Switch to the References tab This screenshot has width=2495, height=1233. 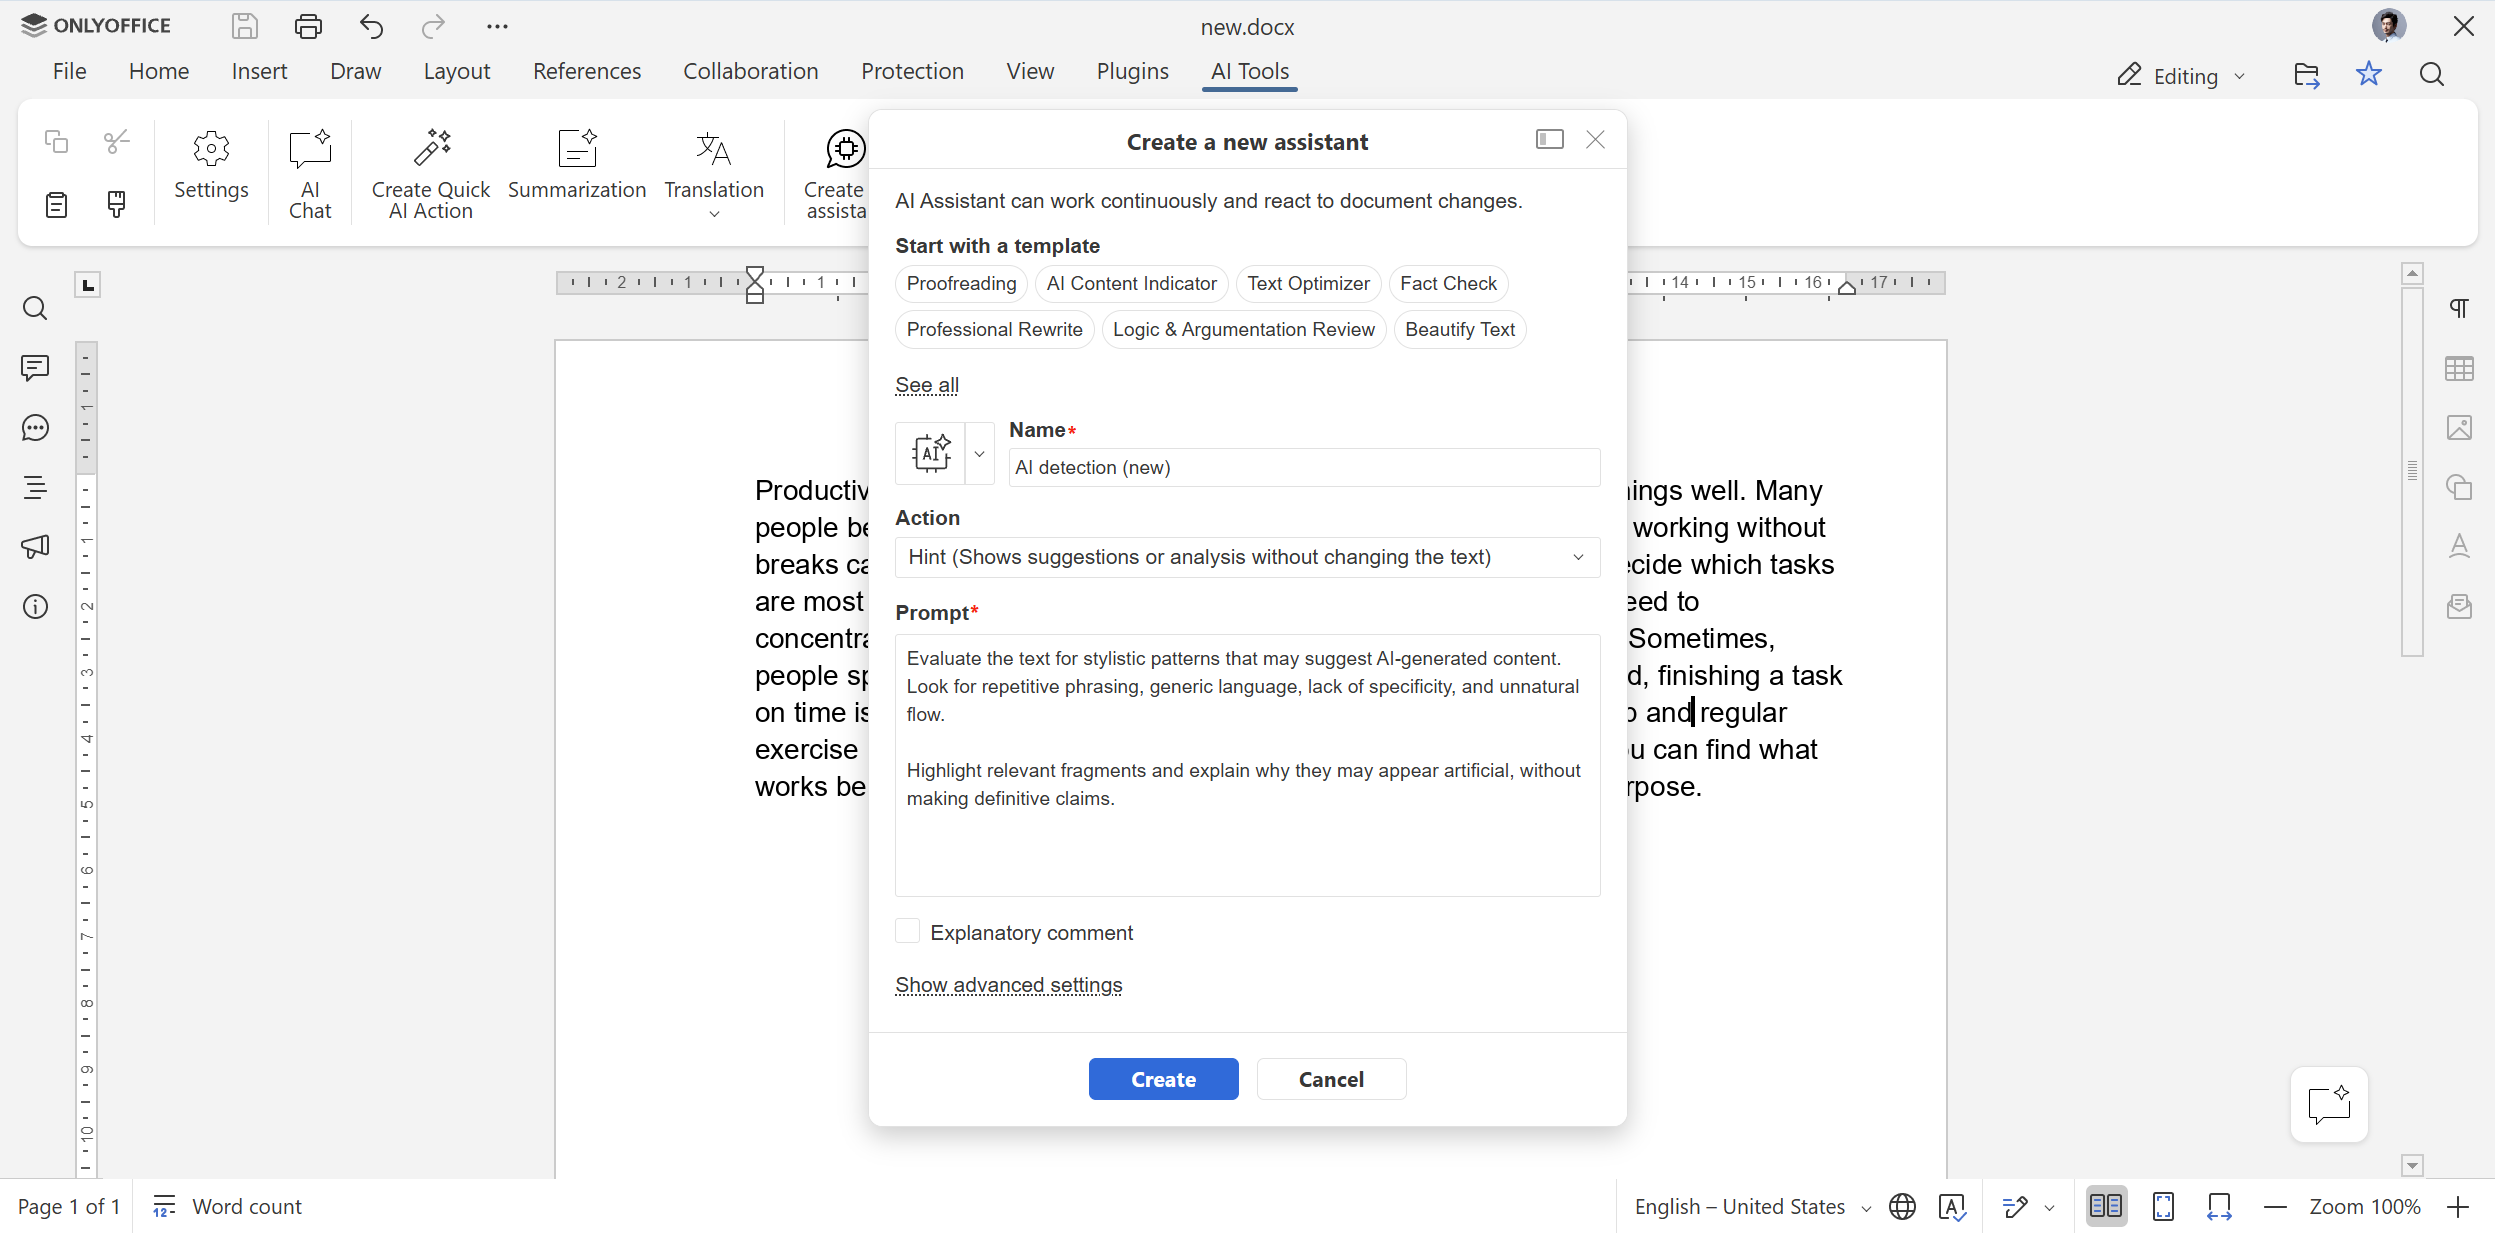point(587,72)
